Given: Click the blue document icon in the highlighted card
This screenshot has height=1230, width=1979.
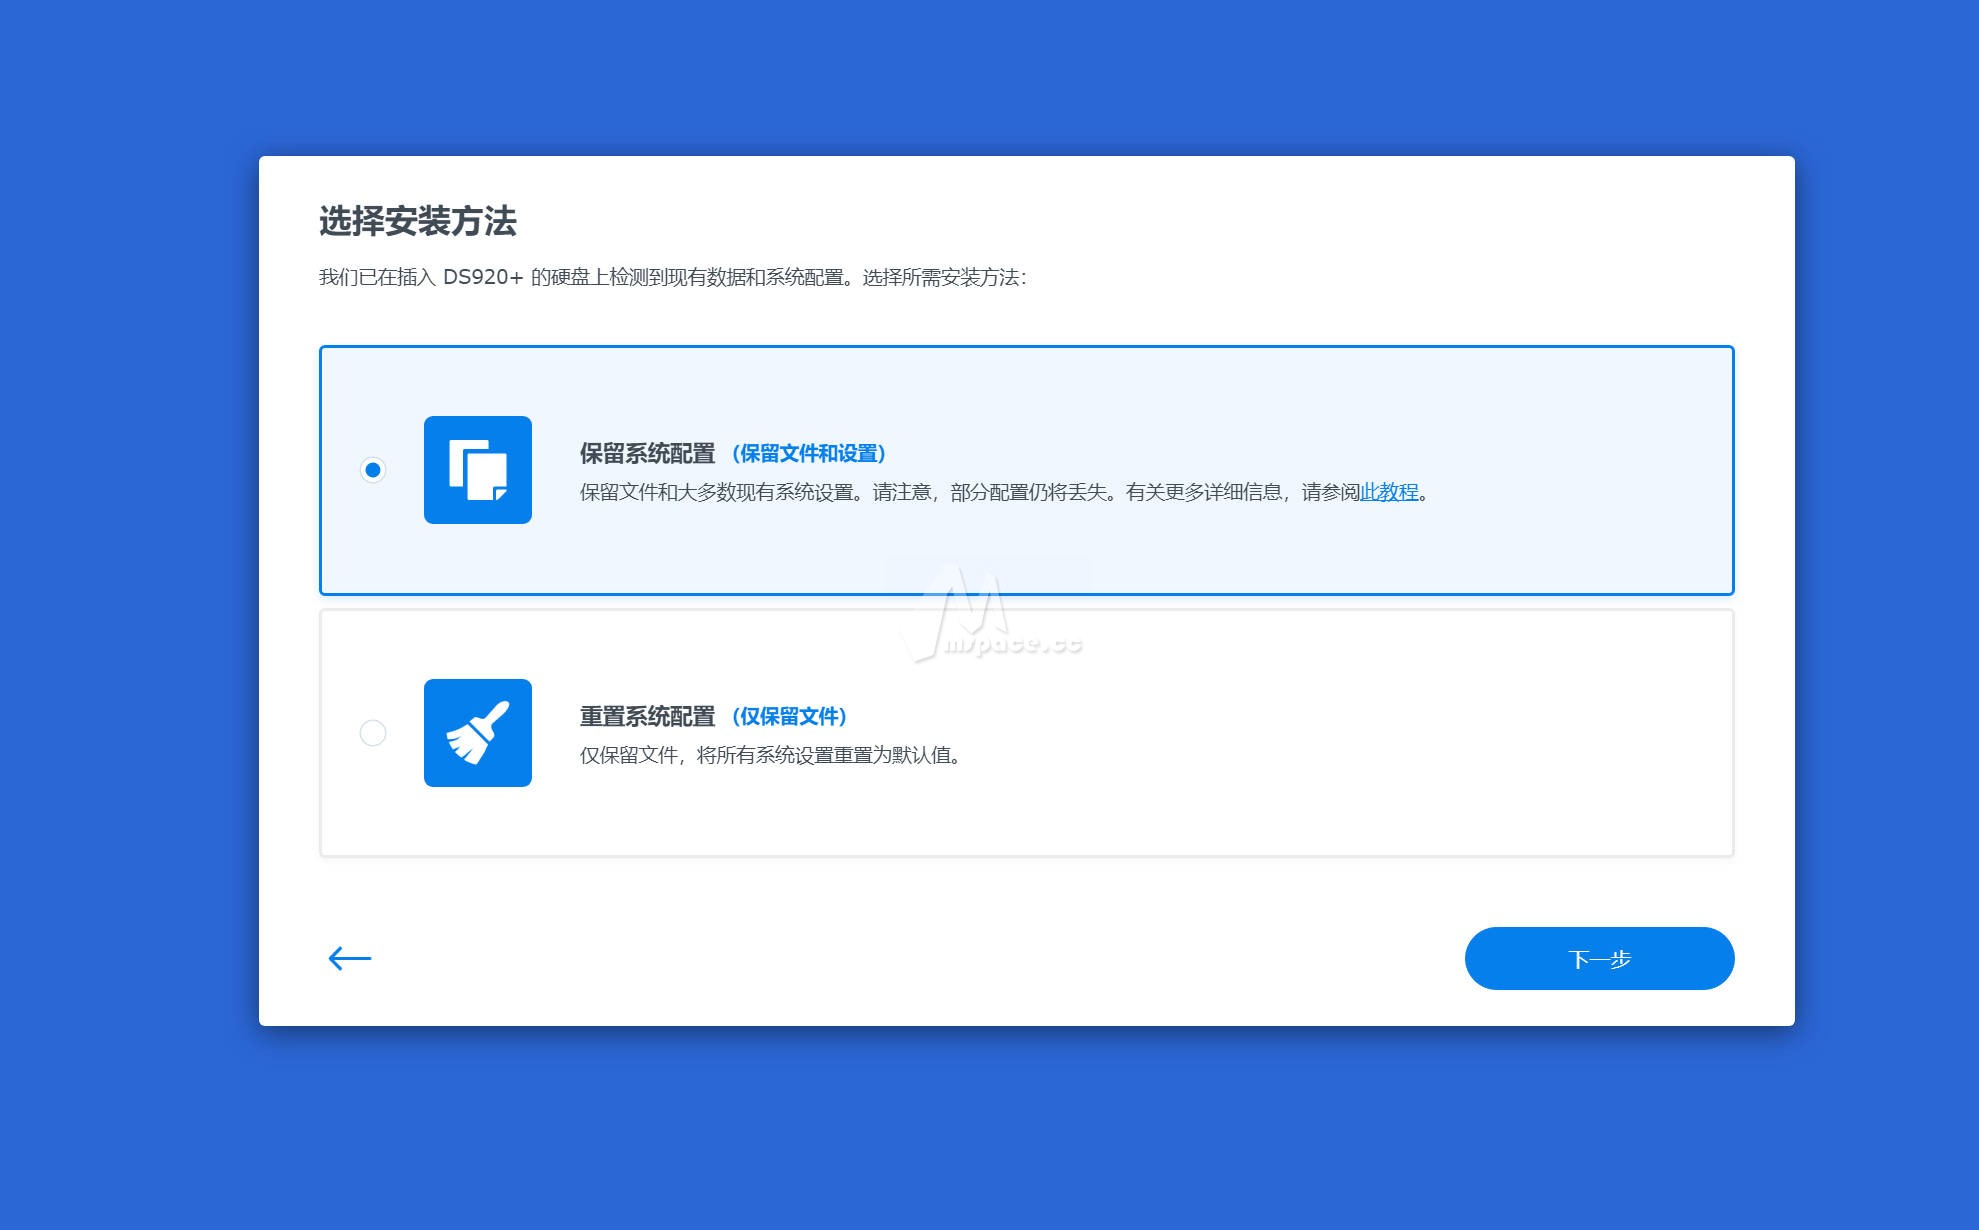Looking at the screenshot, I should click(x=478, y=470).
